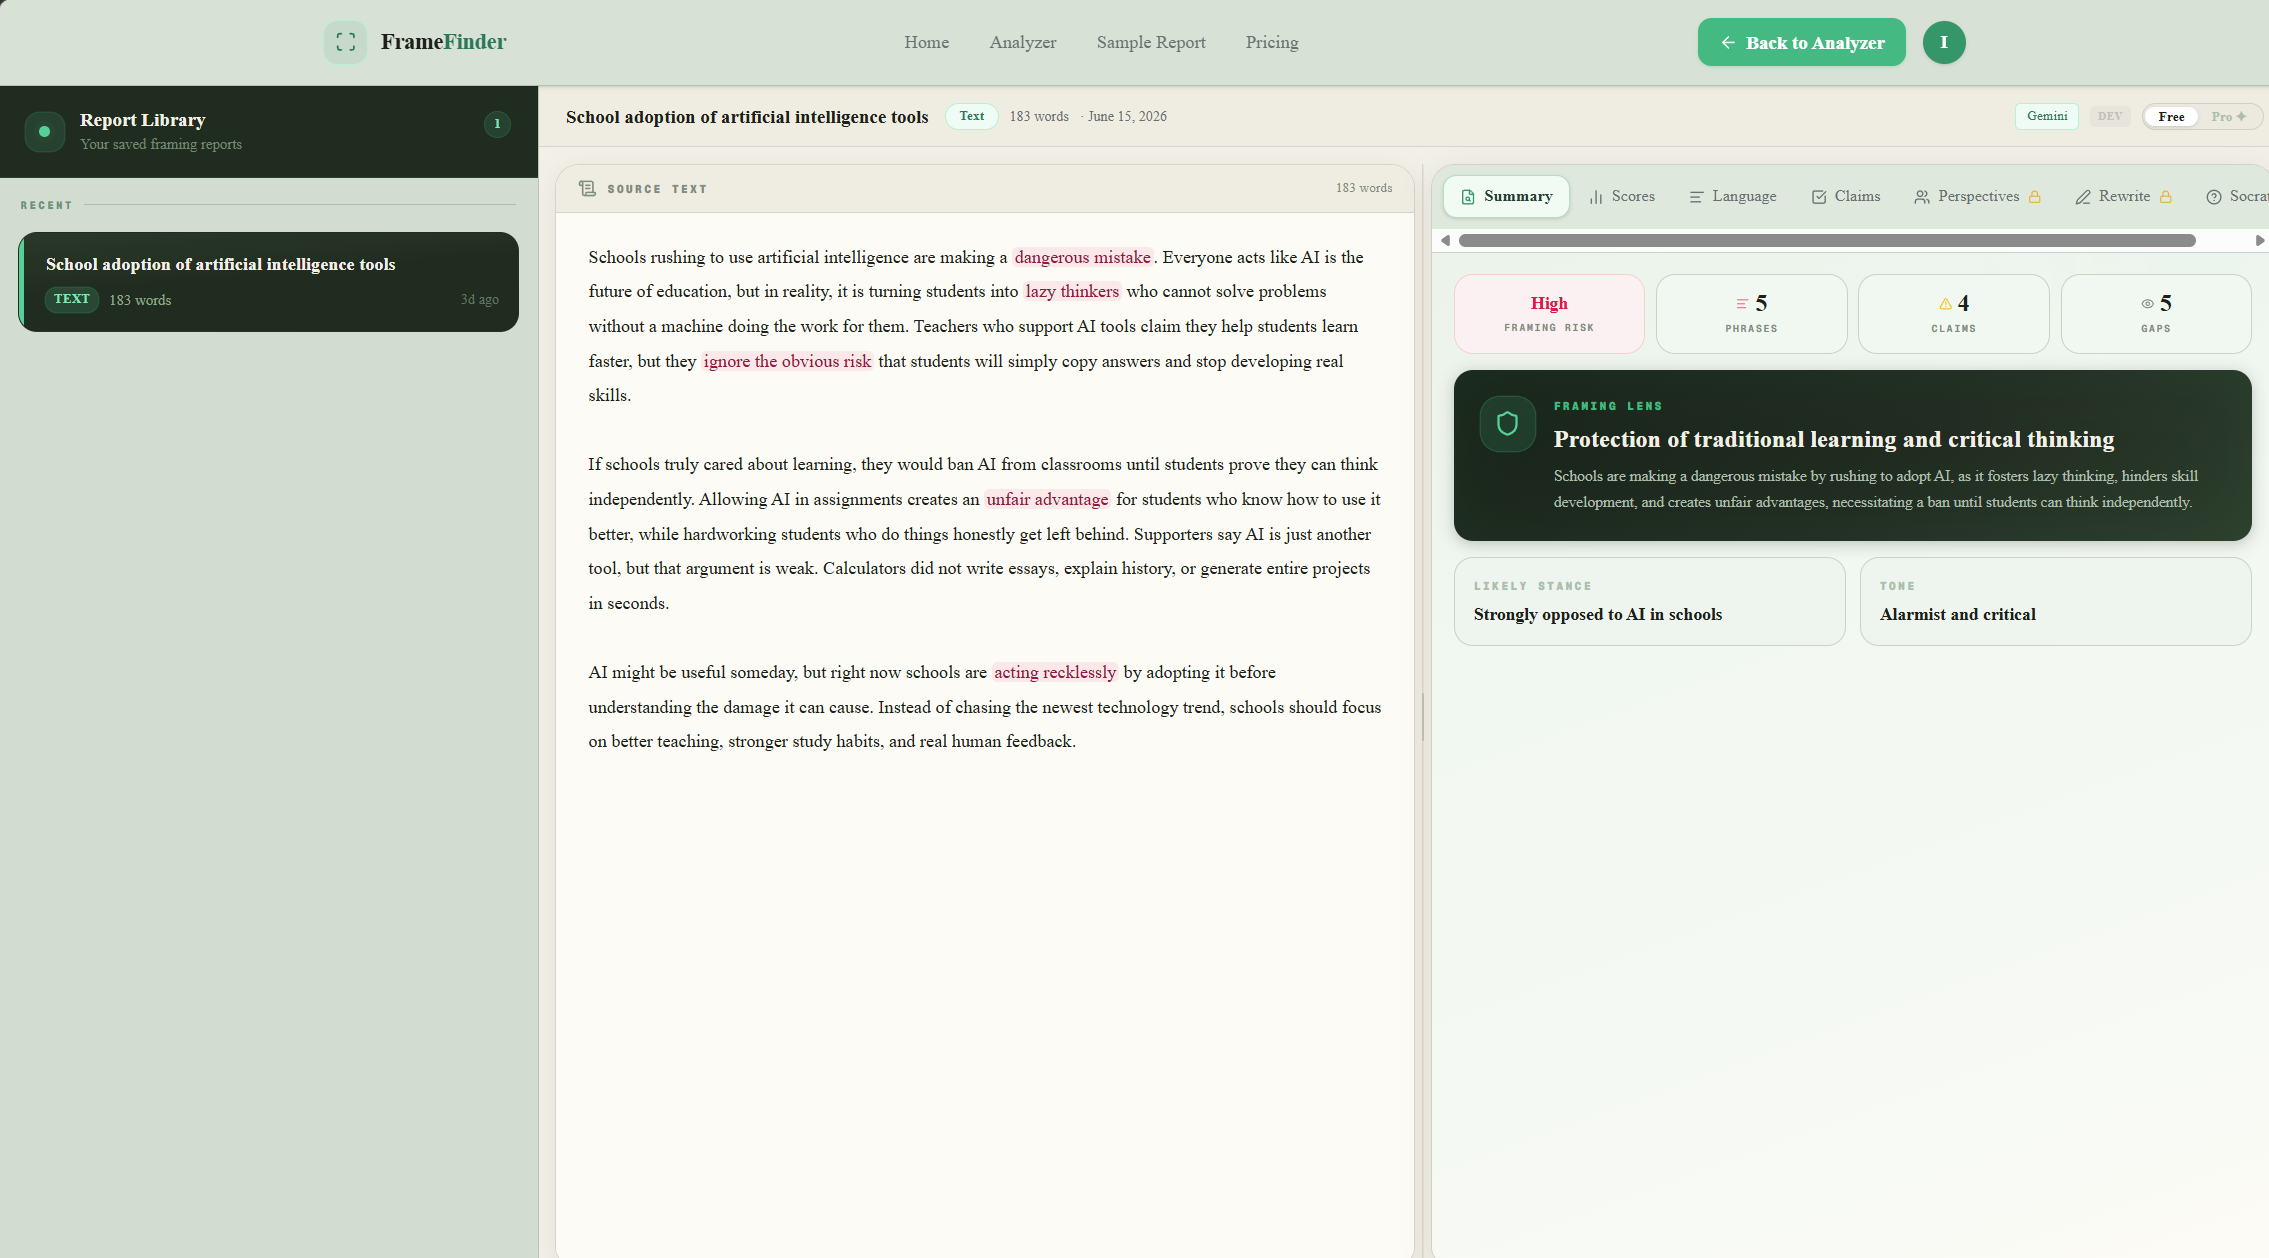Switch to the Claims tab
The height and width of the screenshot is (1258, 2269).
click(1846, 197)
